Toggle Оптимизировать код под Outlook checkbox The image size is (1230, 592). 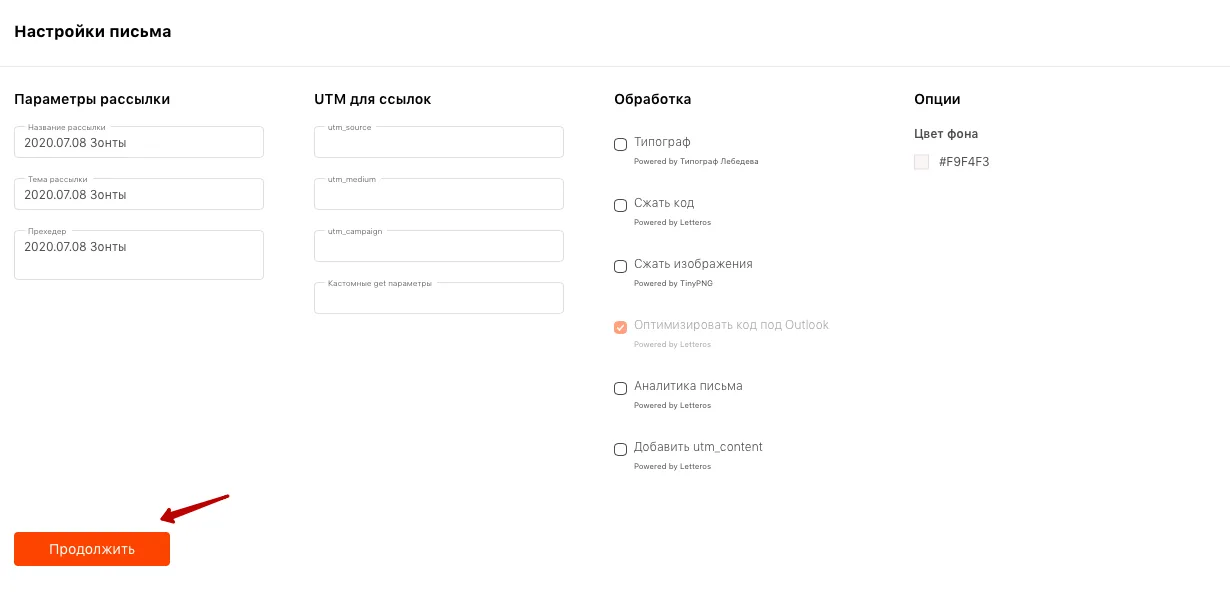(620, 327)
